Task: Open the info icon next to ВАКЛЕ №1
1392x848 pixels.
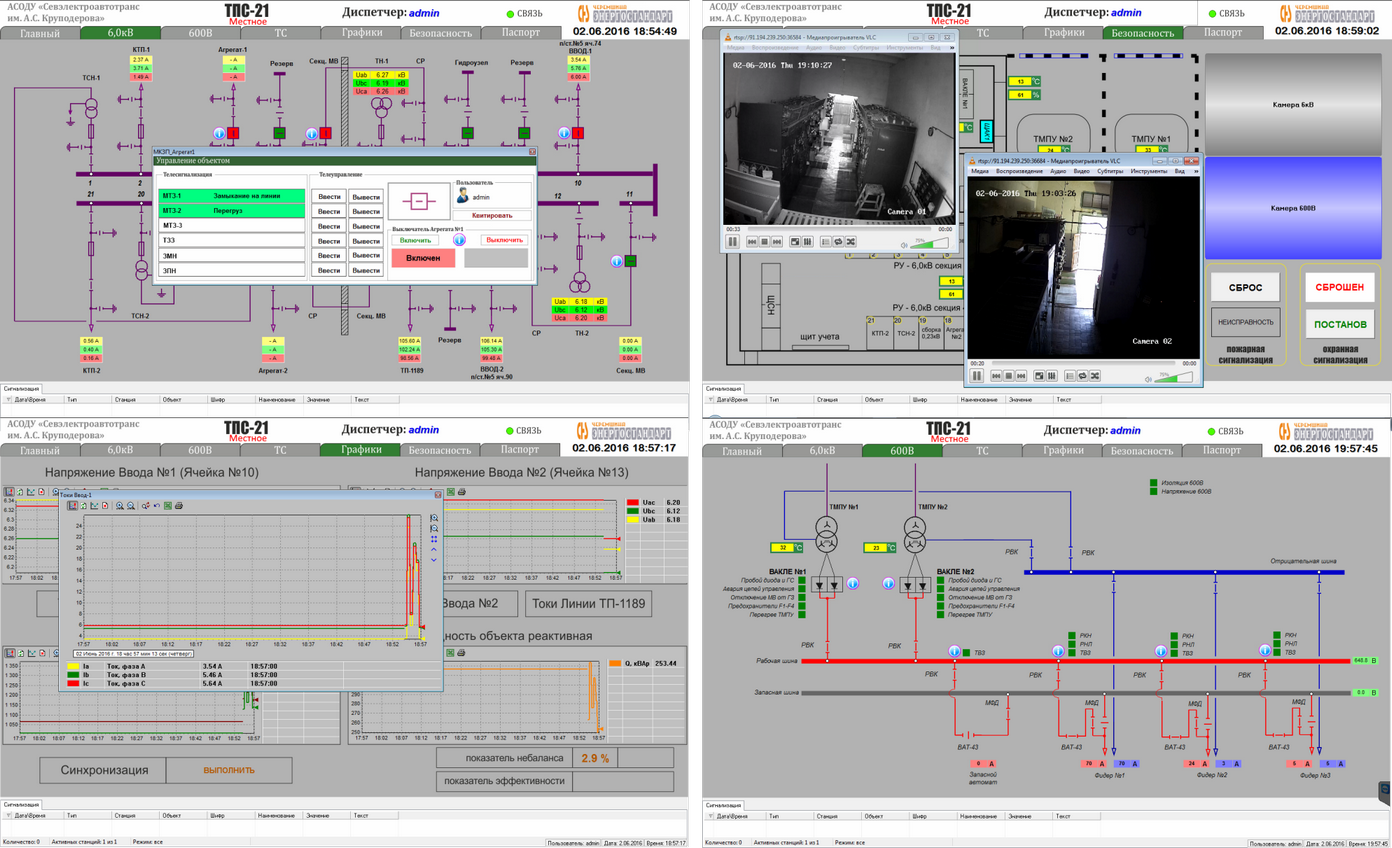Action: (x=853, y=583)
